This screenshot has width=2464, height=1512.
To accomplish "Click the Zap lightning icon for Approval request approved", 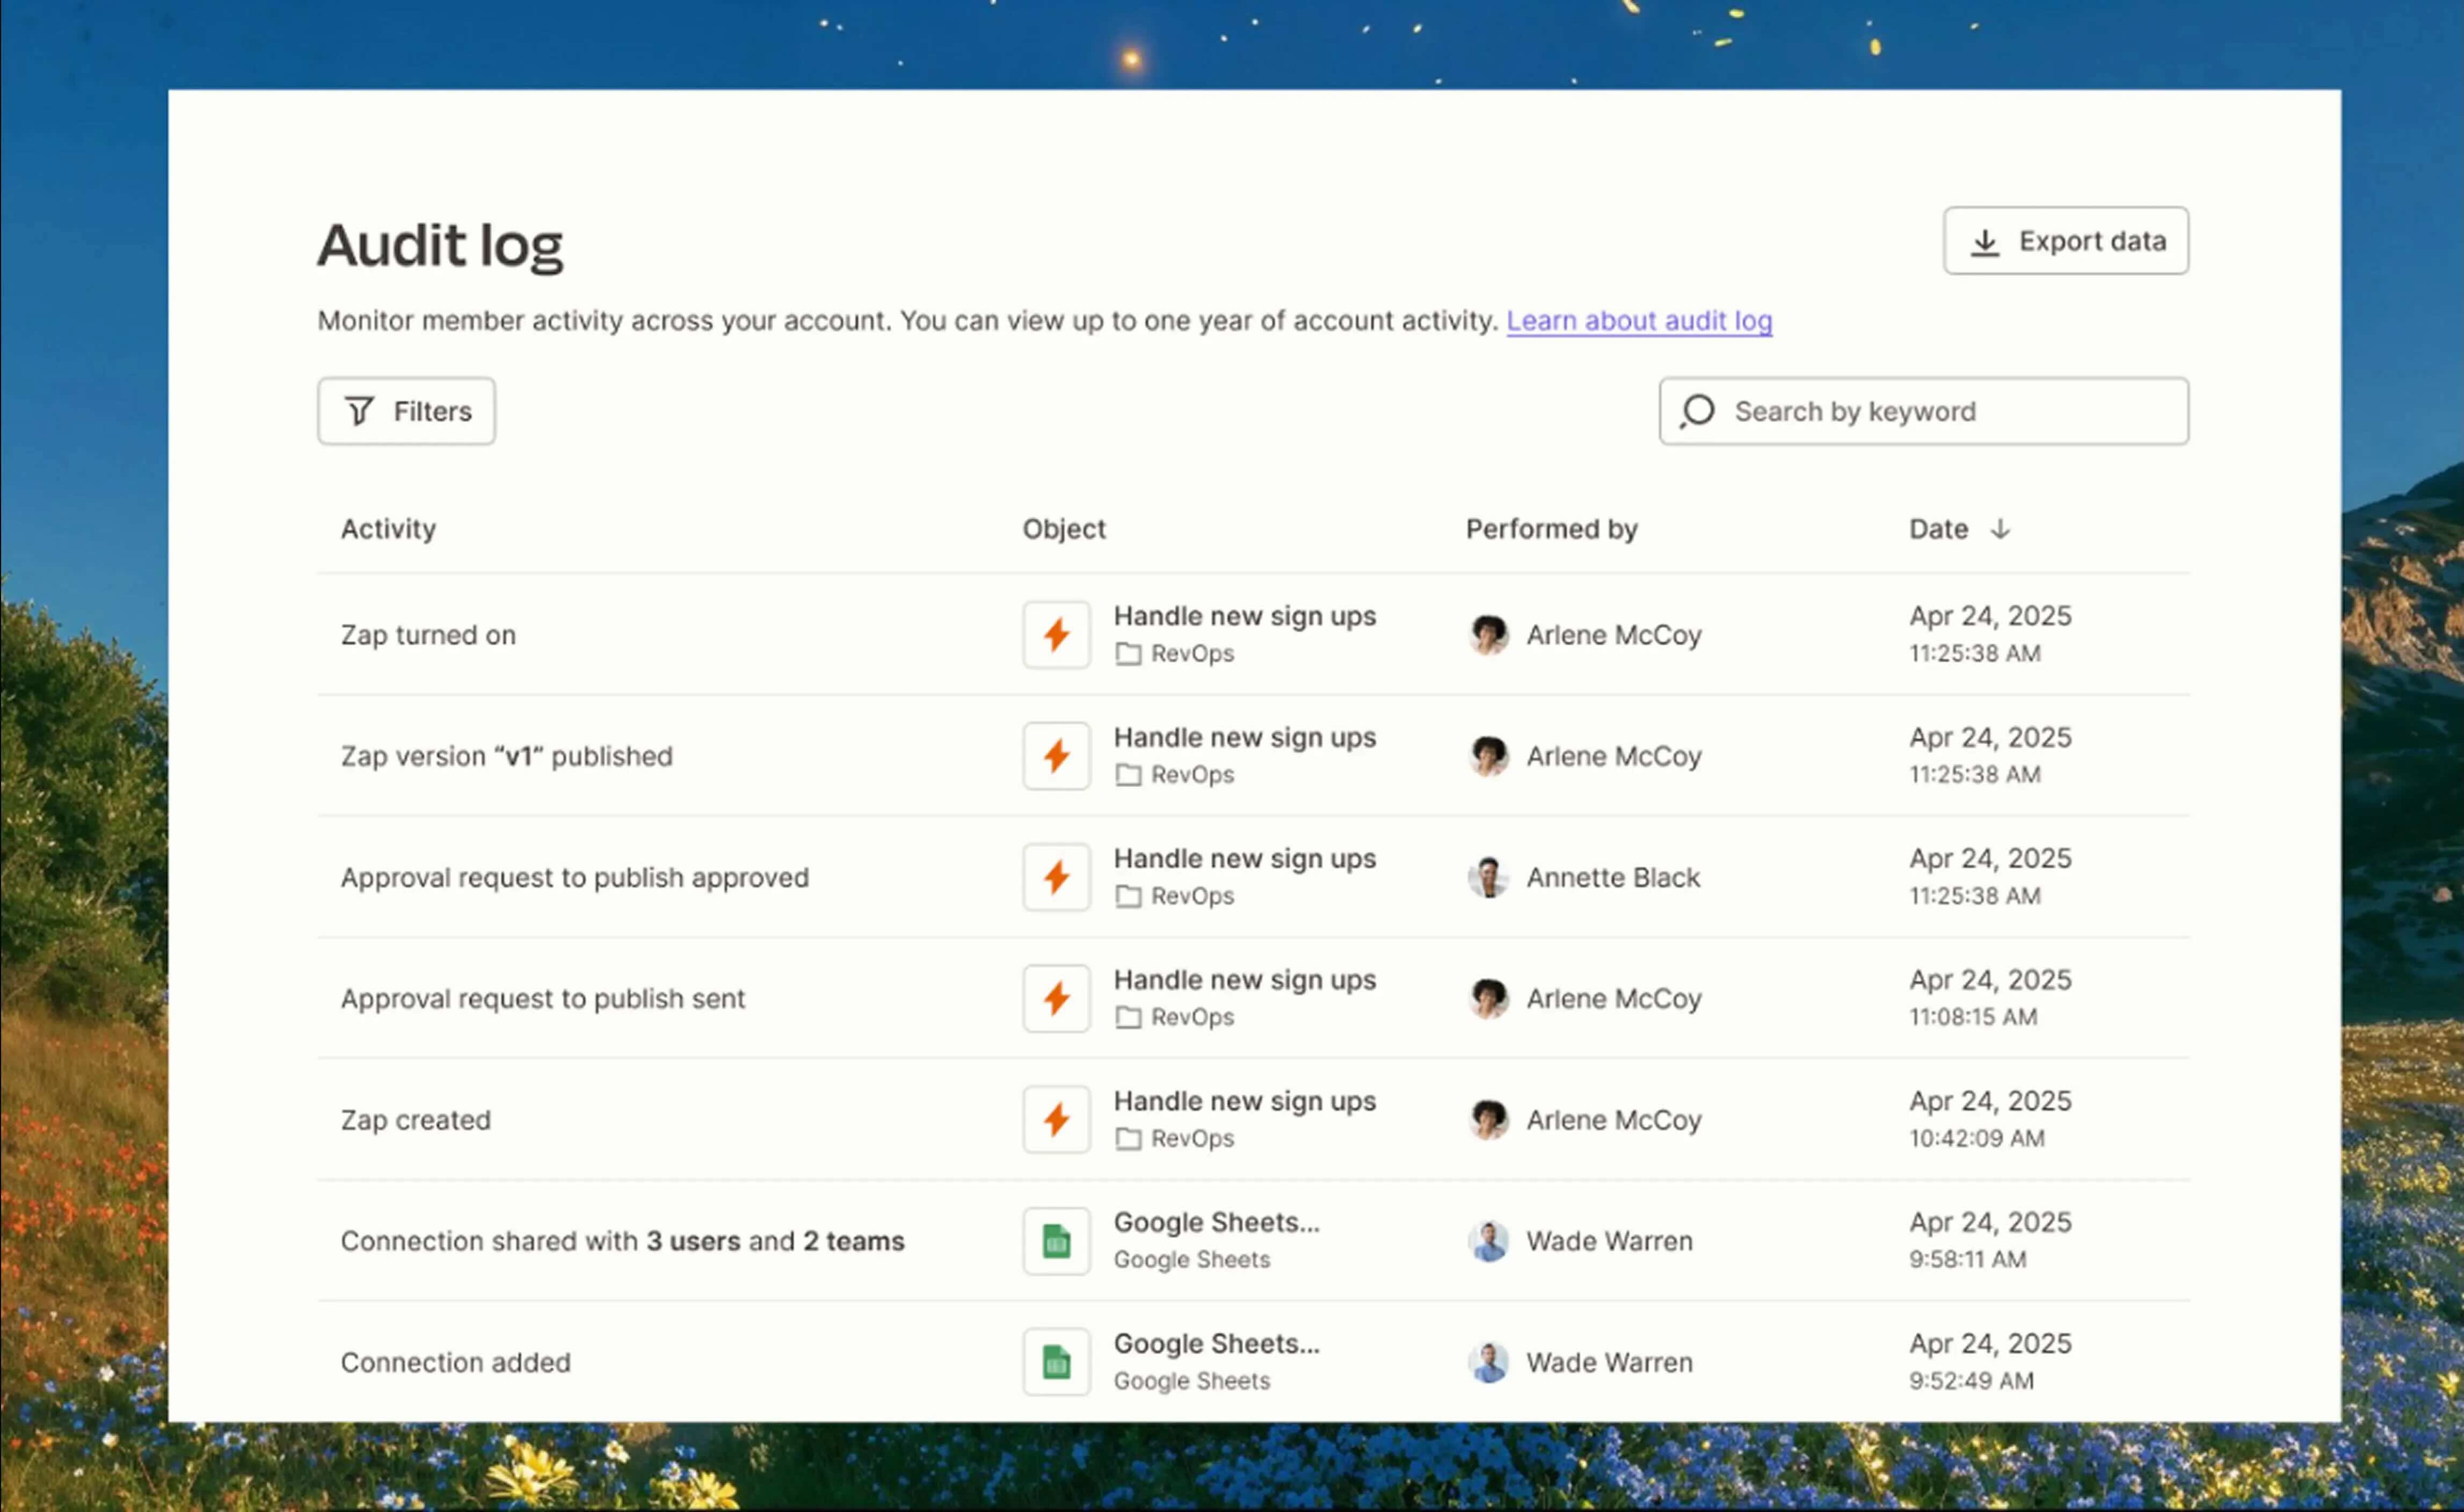I will (x=1056, y=877).
